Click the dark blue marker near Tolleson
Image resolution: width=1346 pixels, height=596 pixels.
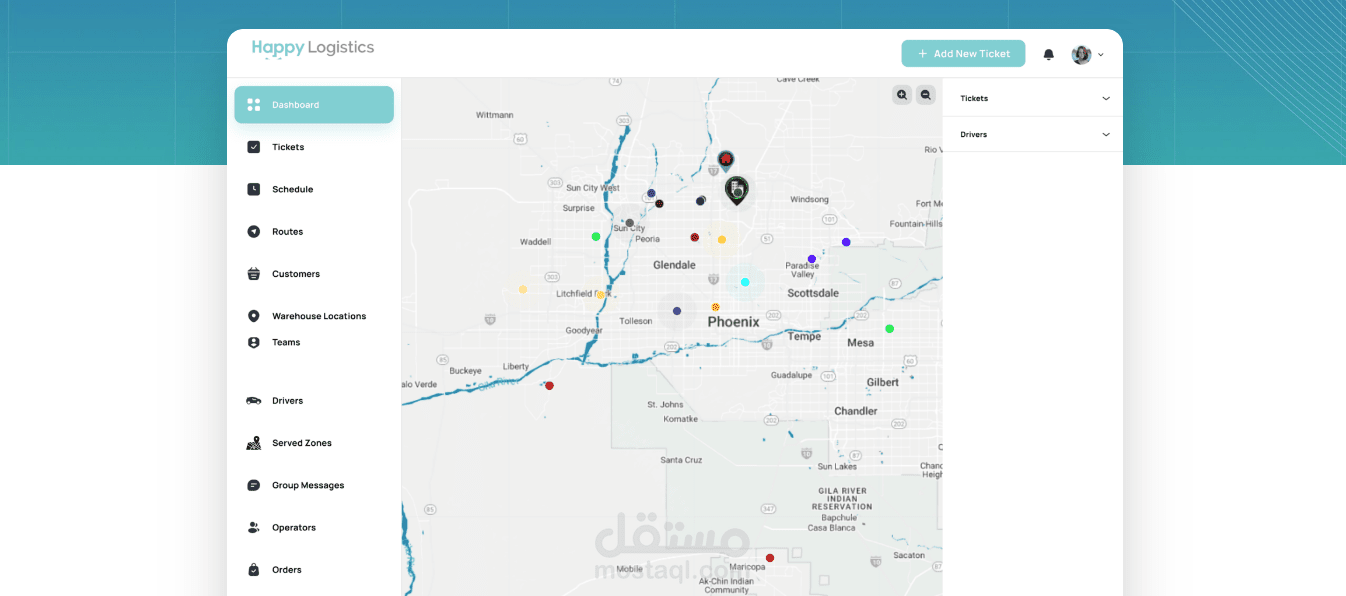(x=677, y=311)
